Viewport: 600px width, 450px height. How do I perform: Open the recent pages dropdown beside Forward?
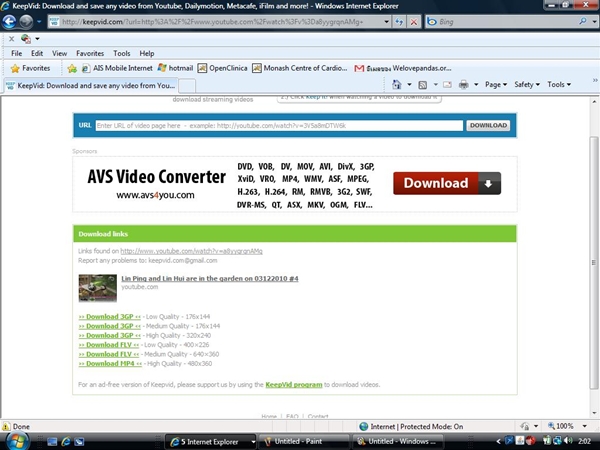pyautogui.click(x=39, y=22)
